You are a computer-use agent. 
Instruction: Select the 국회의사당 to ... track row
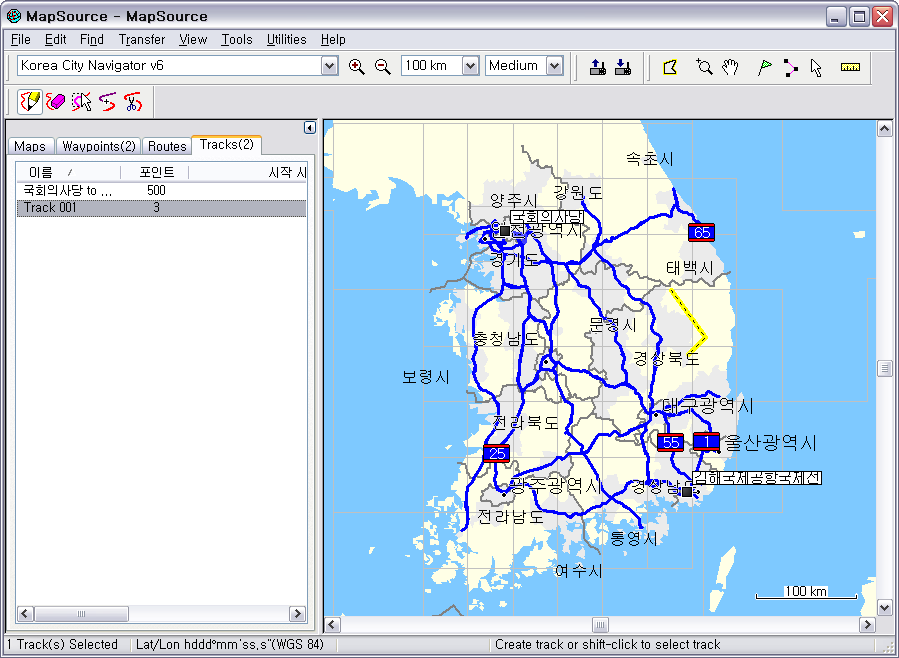162,190
